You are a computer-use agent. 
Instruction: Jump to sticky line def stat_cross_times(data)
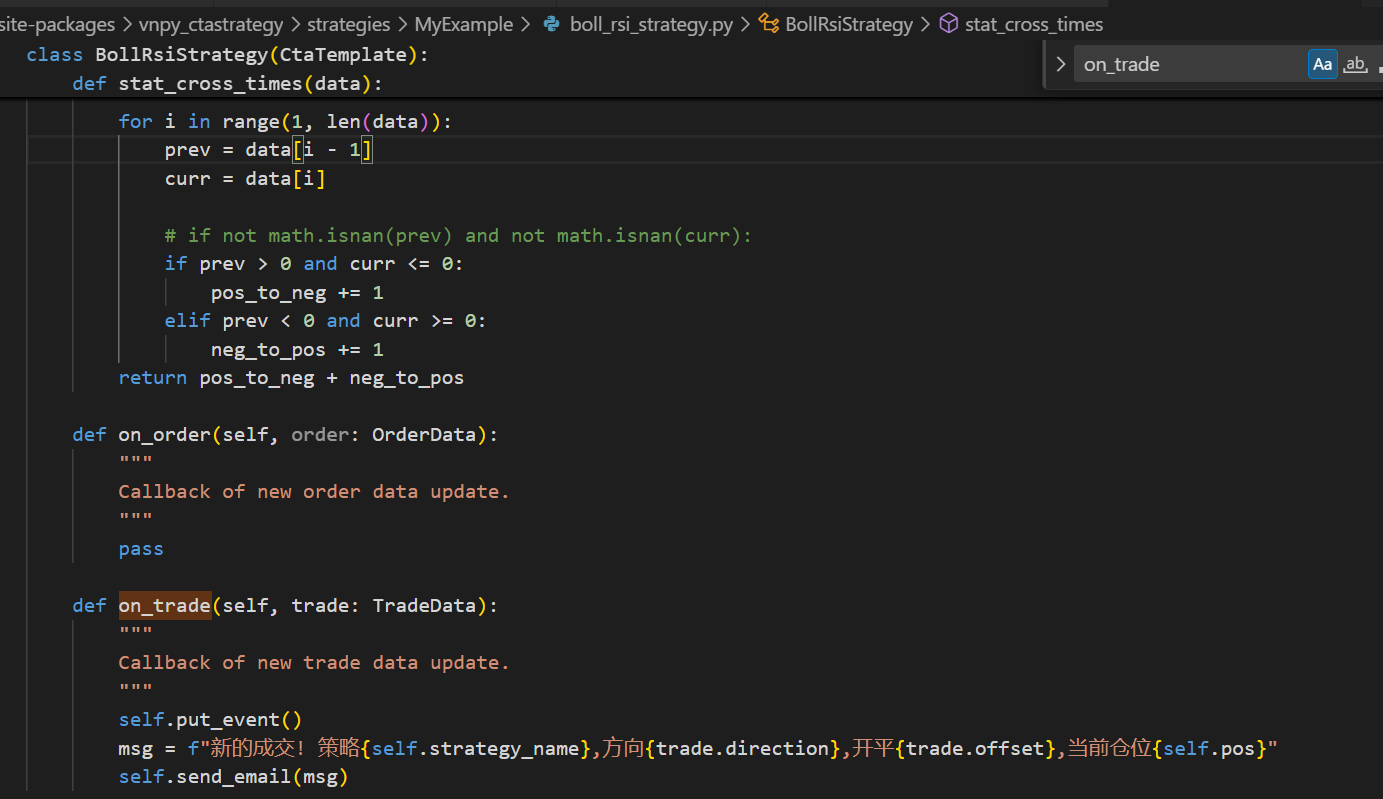[x=227, y=83]
